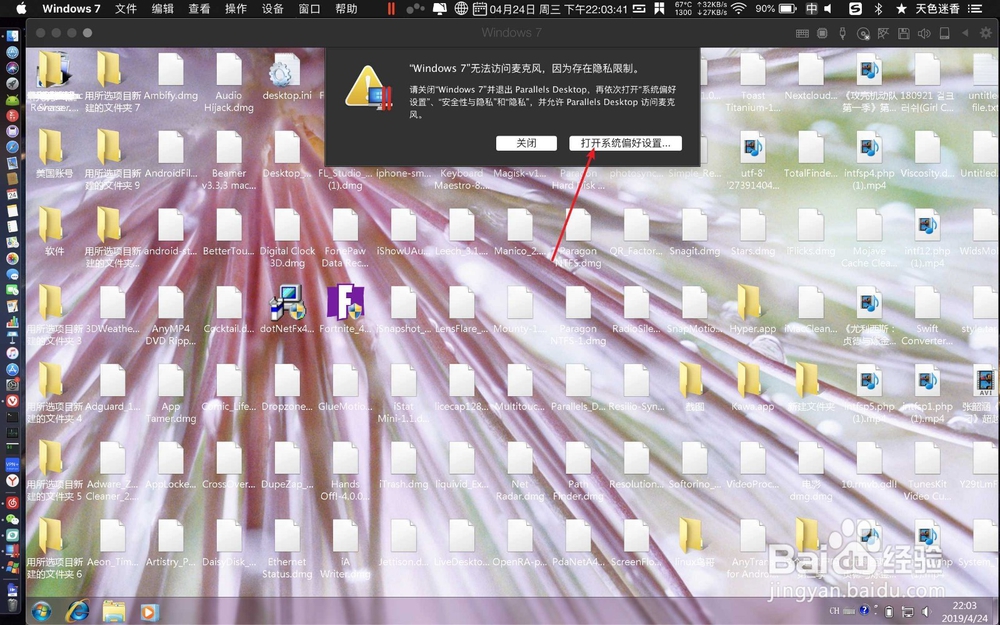Select the App Tamer.dmg file
Viewport: 1000px width, 625px height.
pos(170,393)
